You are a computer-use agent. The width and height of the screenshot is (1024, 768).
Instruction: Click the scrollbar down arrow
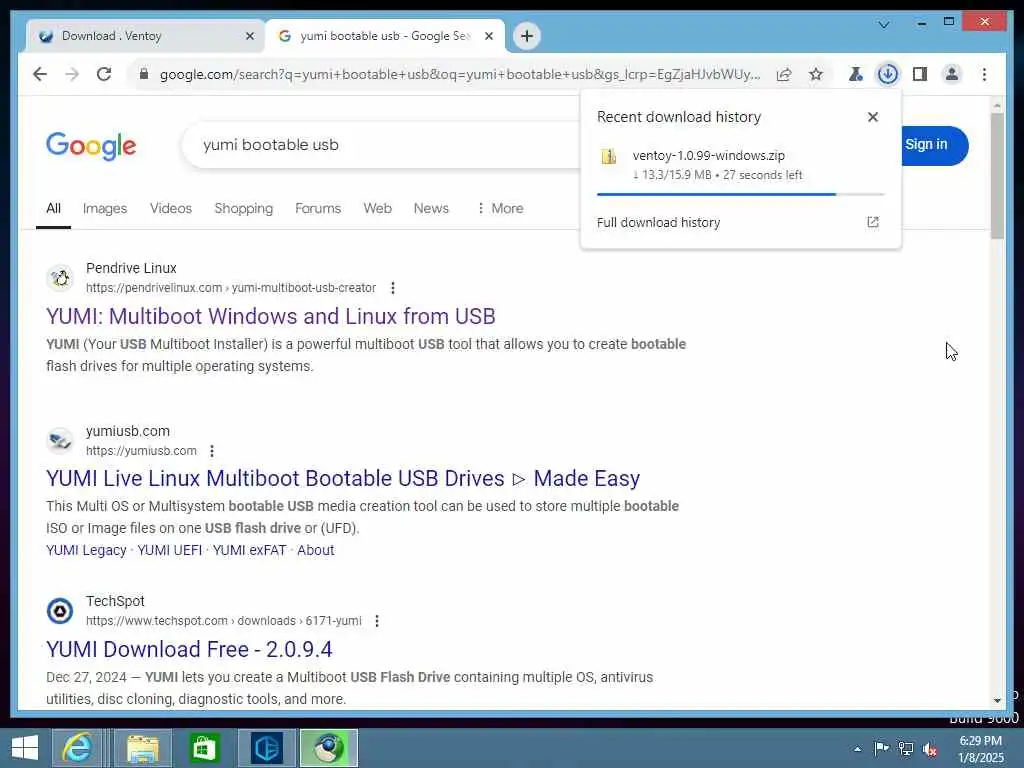(997, 701)
